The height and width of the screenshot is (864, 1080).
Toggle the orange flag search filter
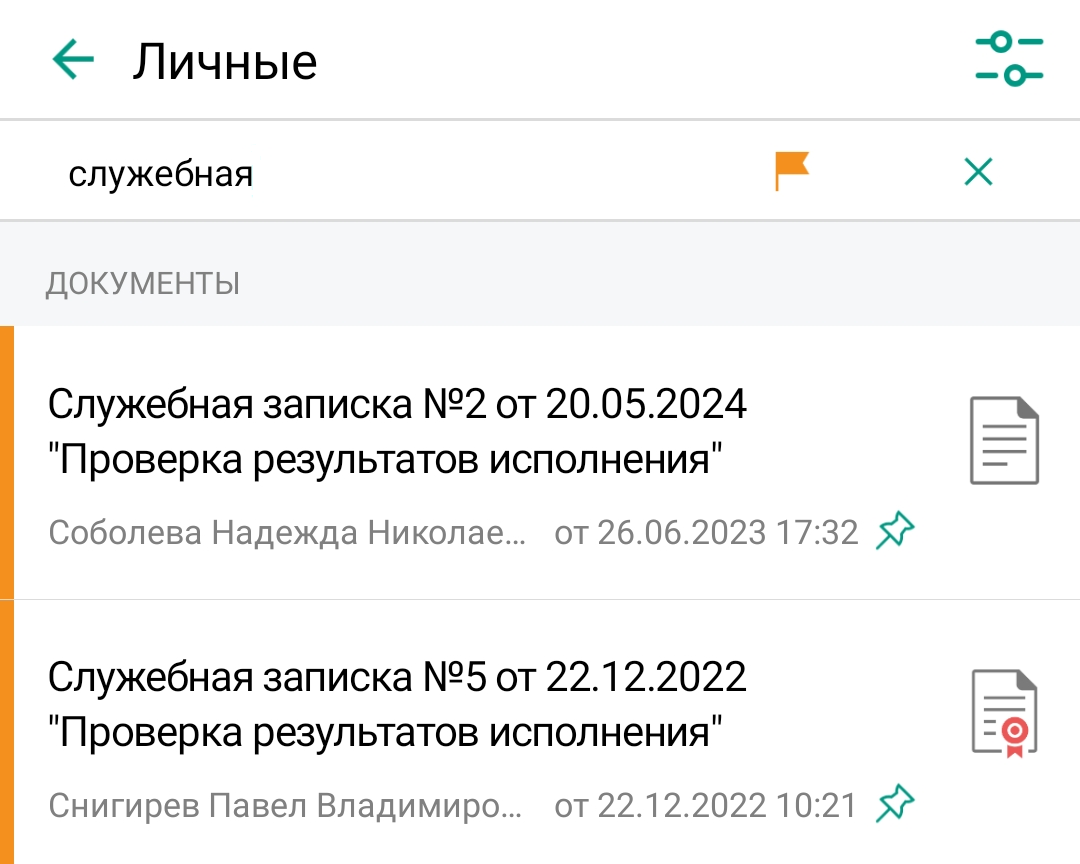[791, 171]
